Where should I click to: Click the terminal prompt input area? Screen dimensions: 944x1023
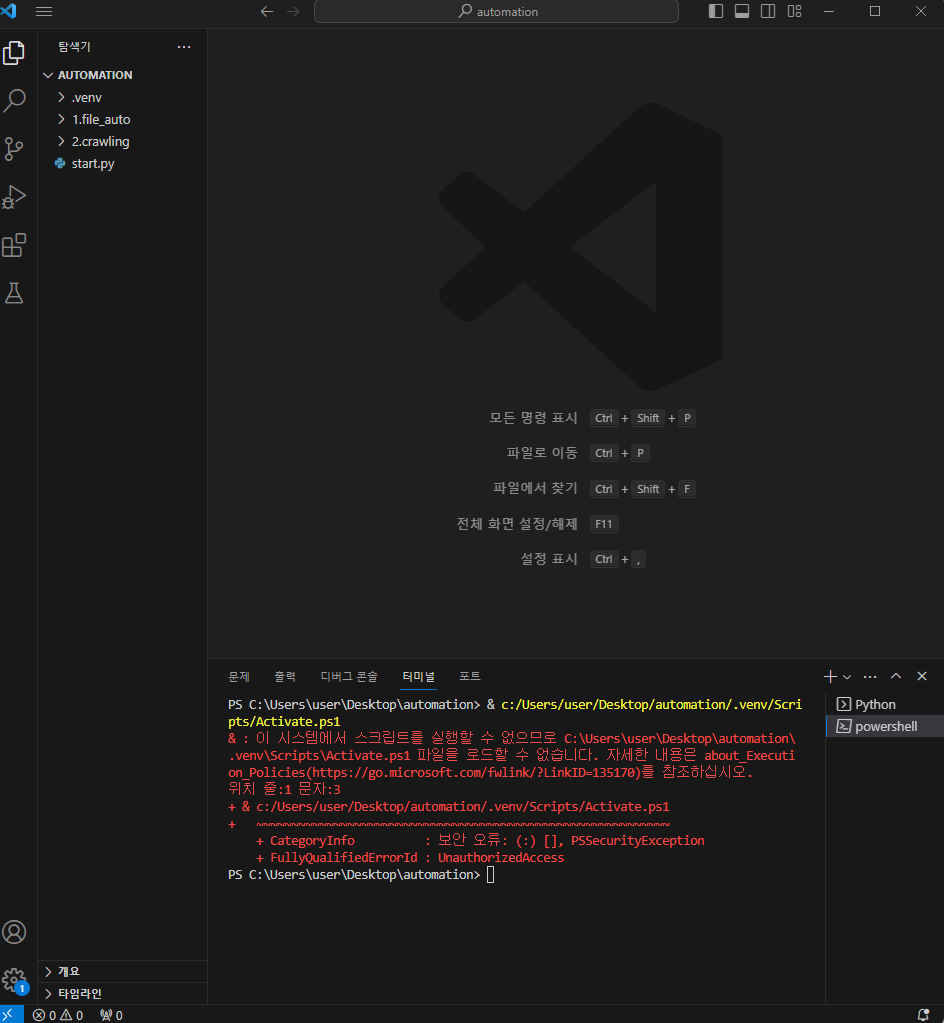click(491, 875)
